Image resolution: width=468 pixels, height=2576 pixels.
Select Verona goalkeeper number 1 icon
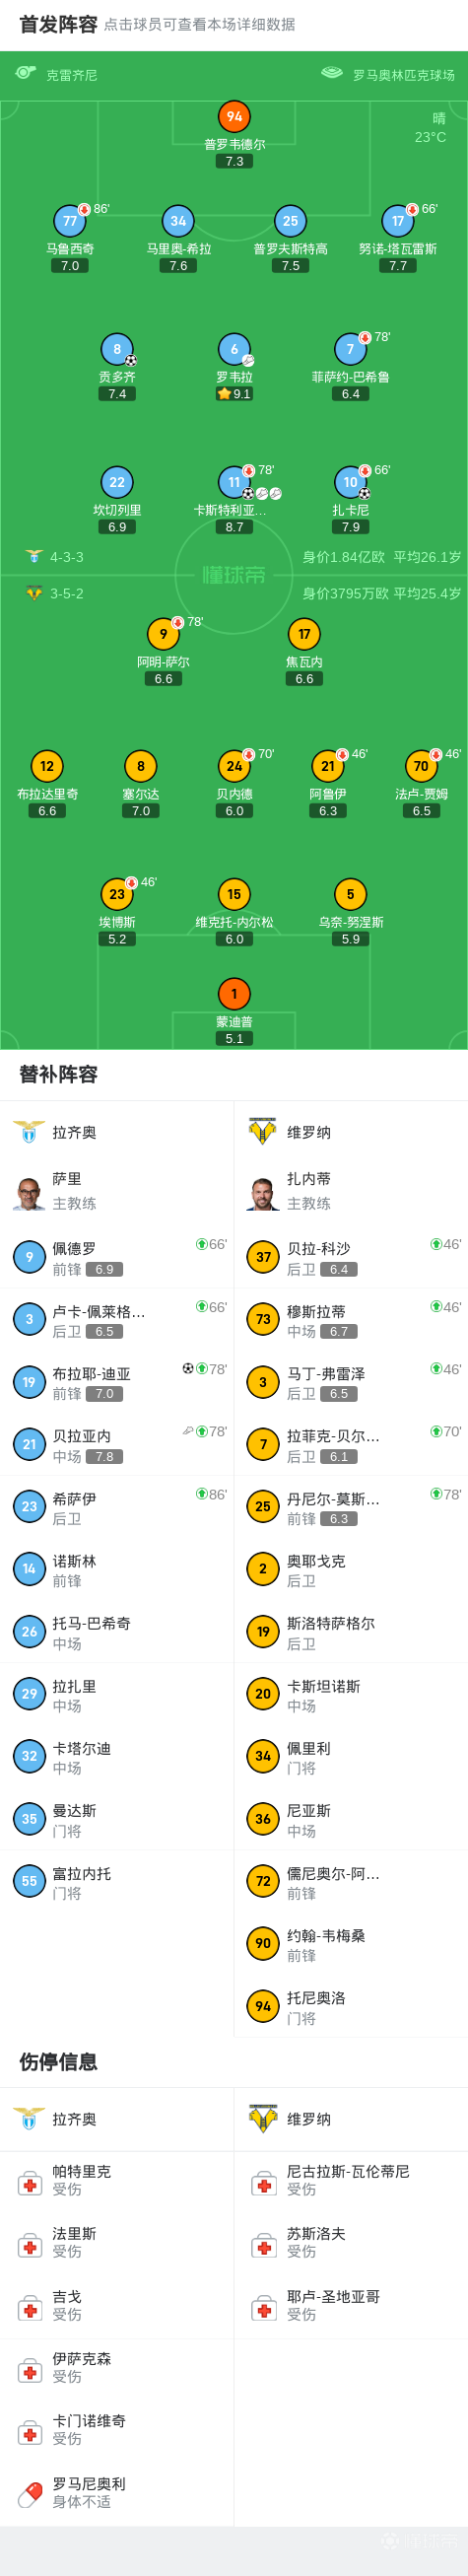(234, 994)
